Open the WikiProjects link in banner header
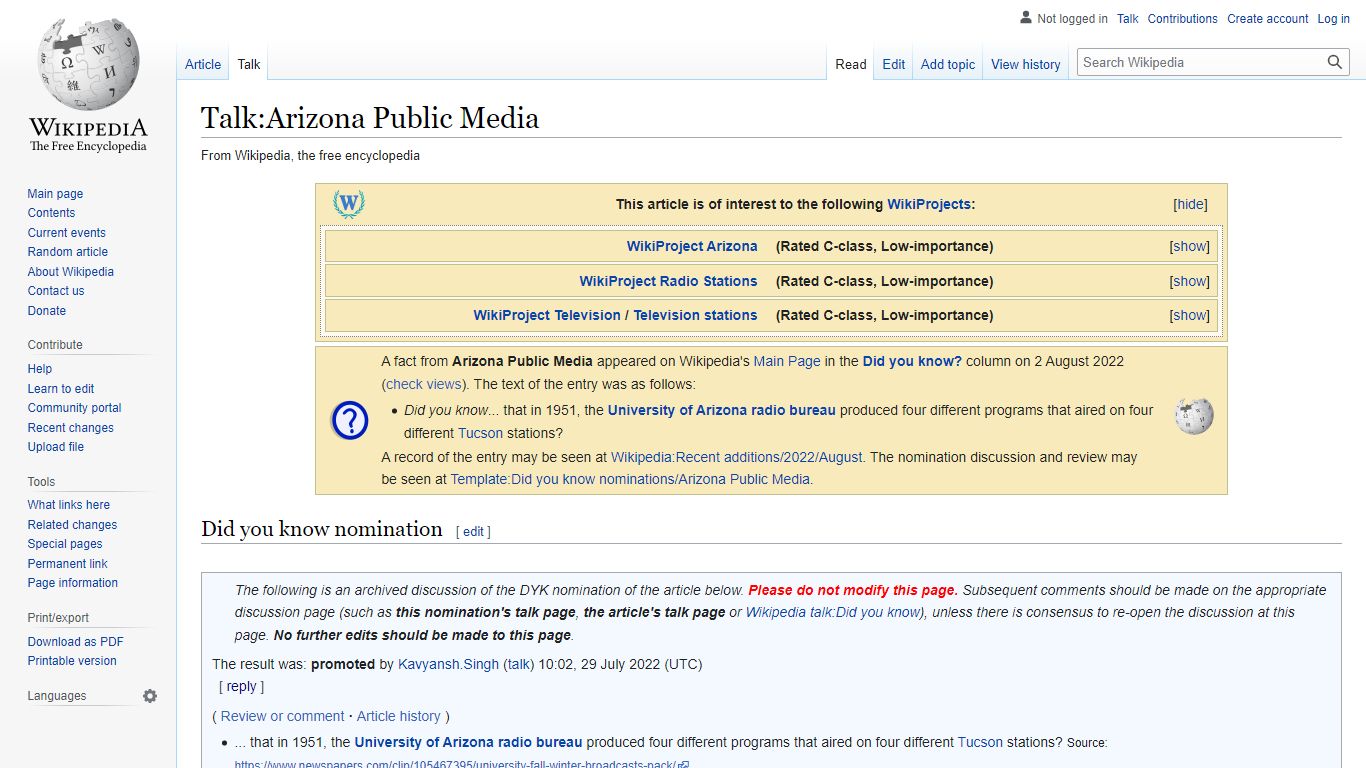Image resolution: width=1366 pixels, height=768 pixels. 929,204
